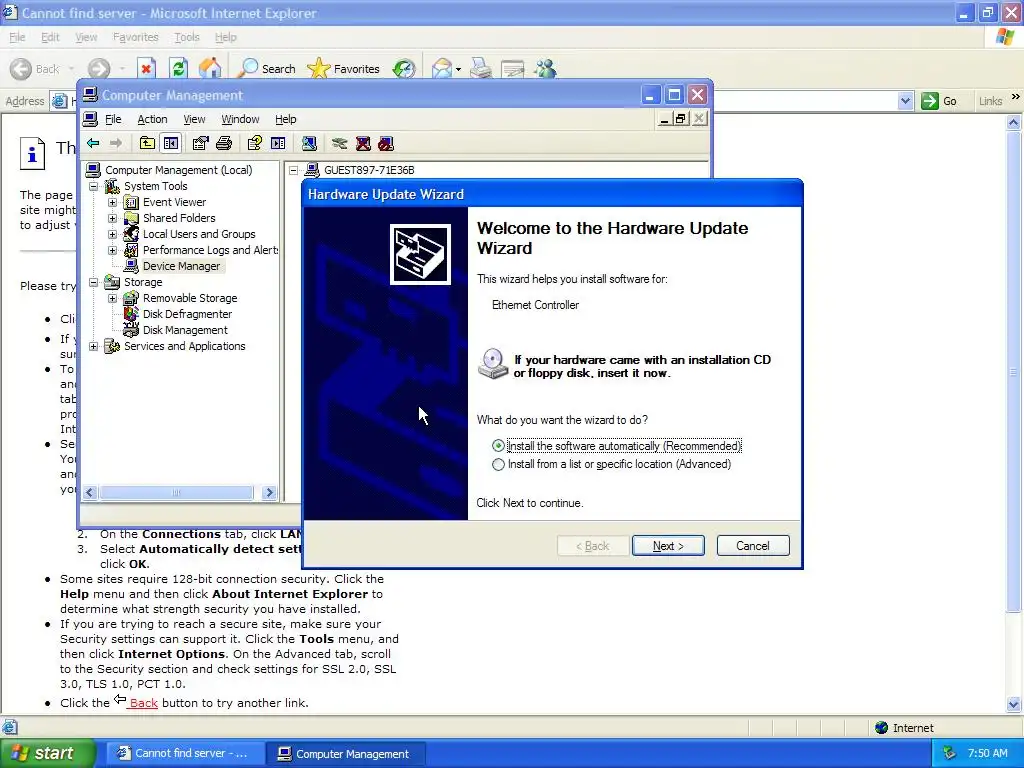The height and width of the screenshot is (768, 1024).
Task: Click the Up one level toolbar icon
Action: pyautogui.click(x=148, y=144)
